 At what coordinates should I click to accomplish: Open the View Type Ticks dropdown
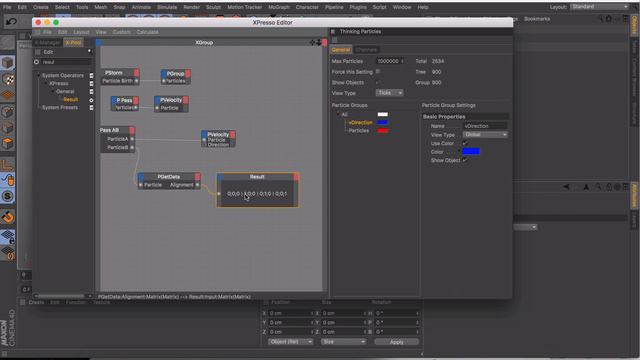(389, 93)
